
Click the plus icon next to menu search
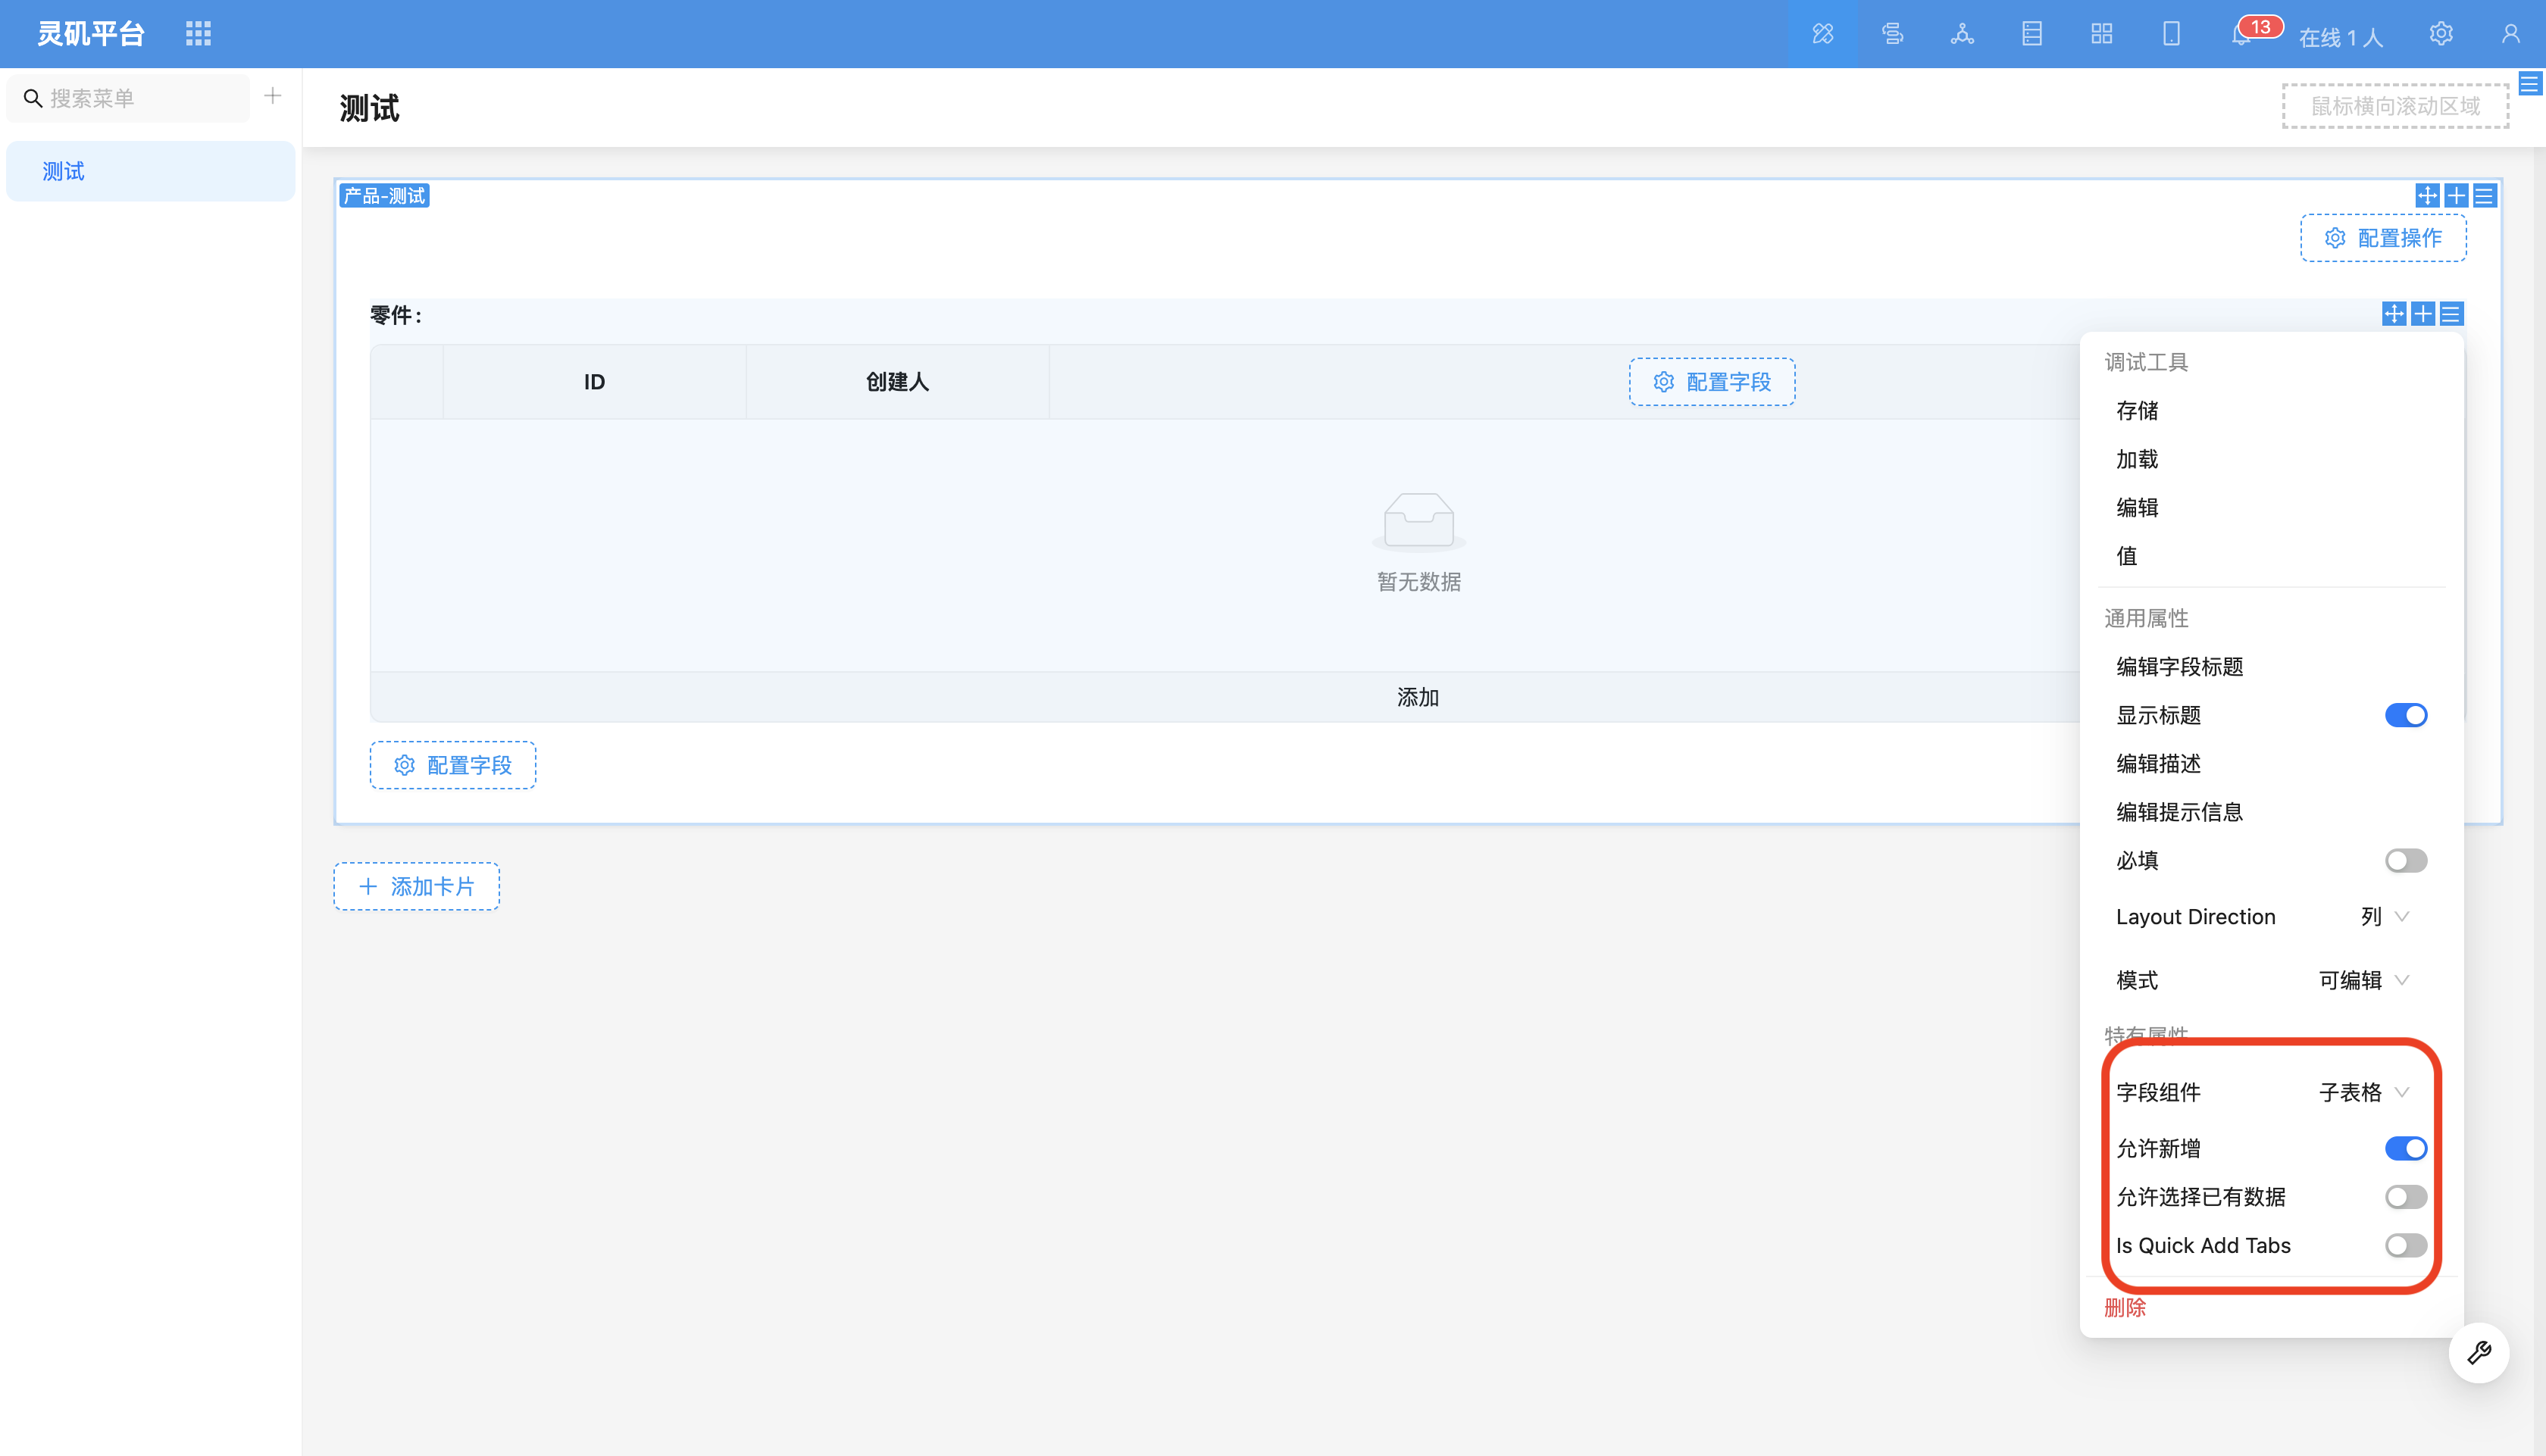click(x=273, y=96)
